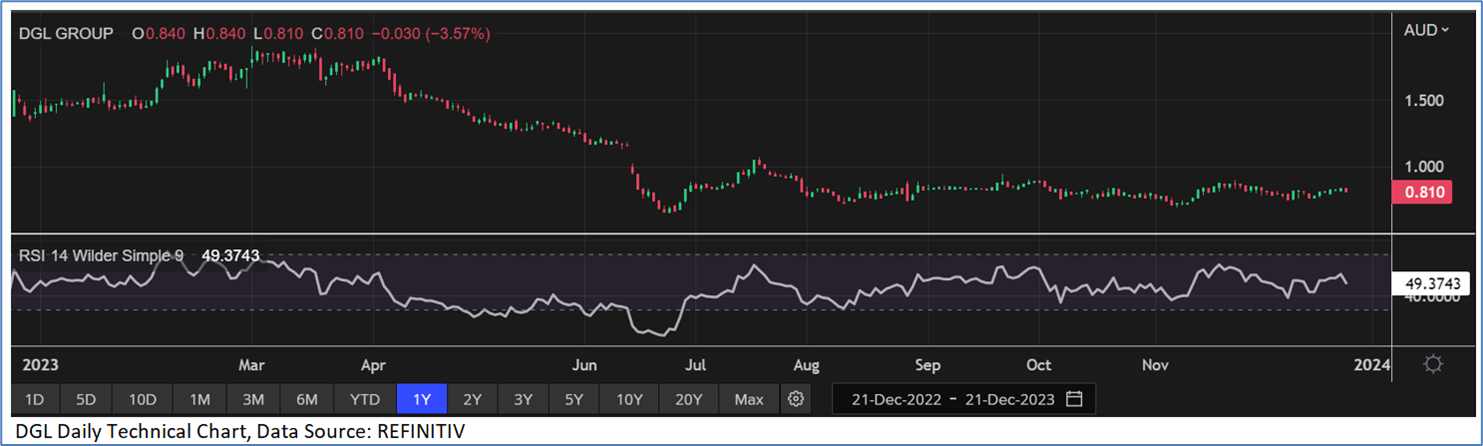Expand the AUD currency dropdown
The width and height of the screenshot is (1483, 446).
(x=1426, y=30)
